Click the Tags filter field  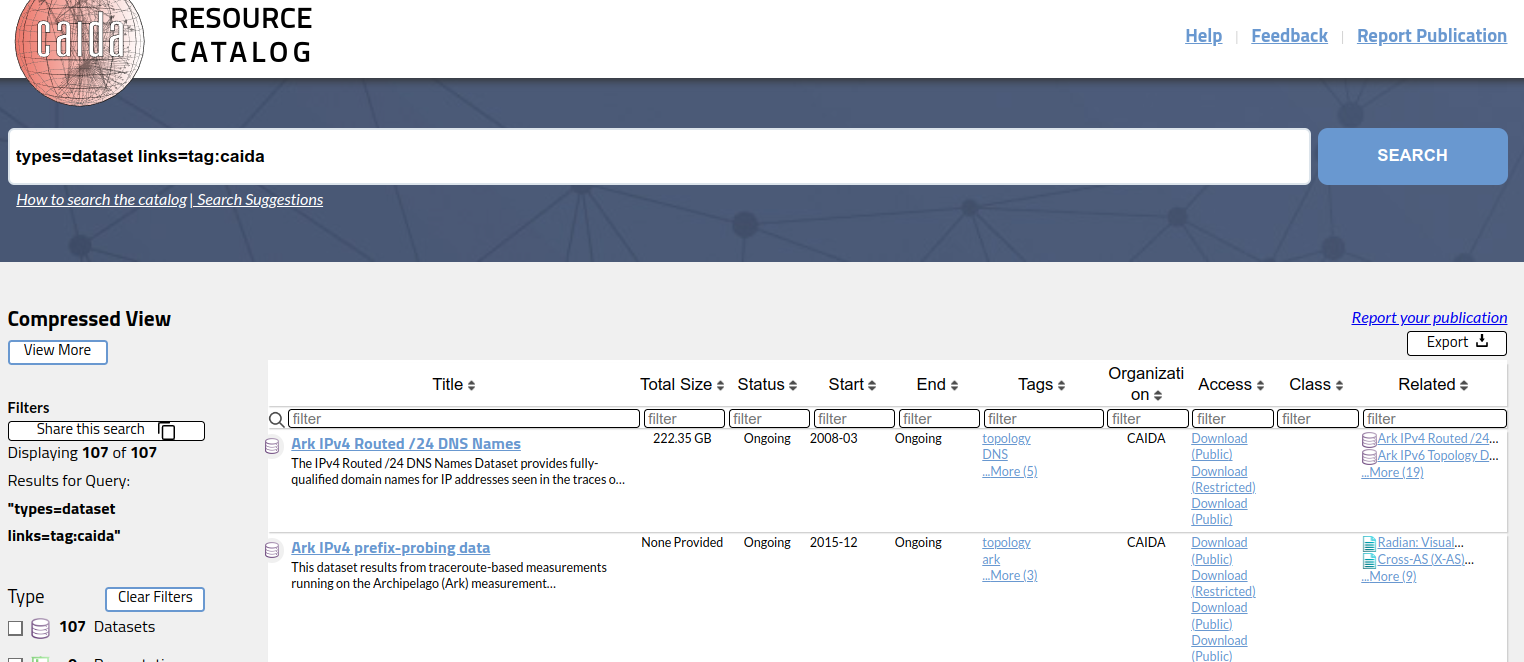click(1043, 419)
